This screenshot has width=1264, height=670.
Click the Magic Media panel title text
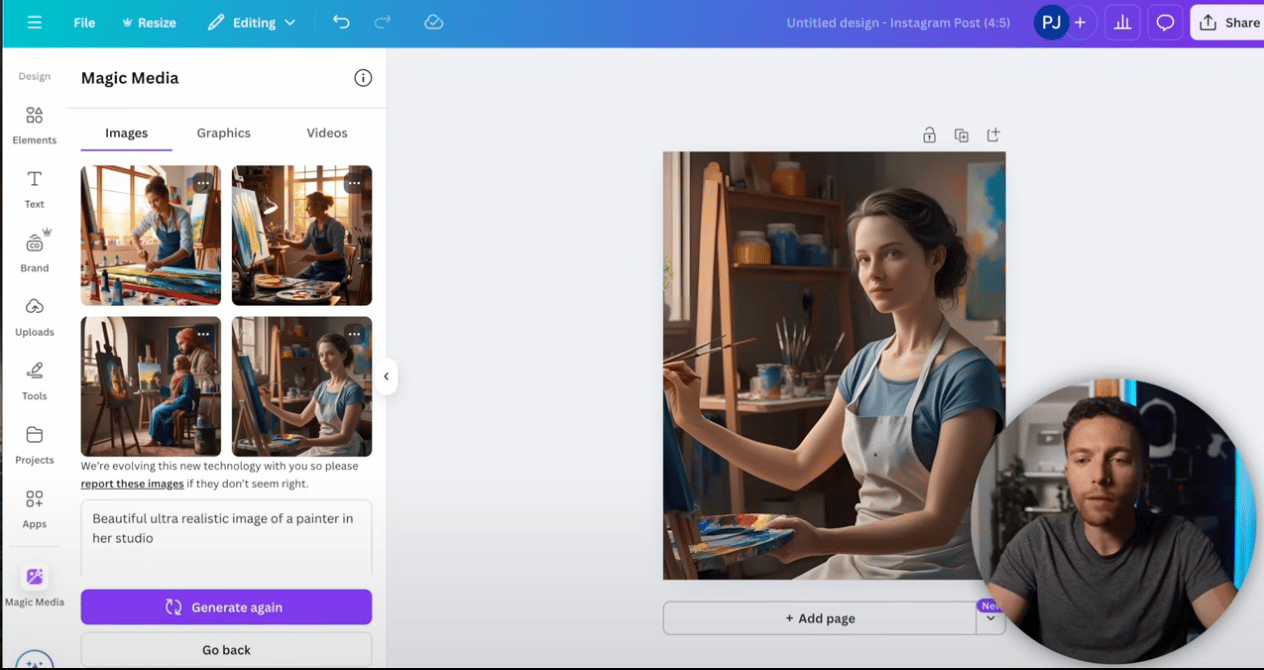(130, 78)
